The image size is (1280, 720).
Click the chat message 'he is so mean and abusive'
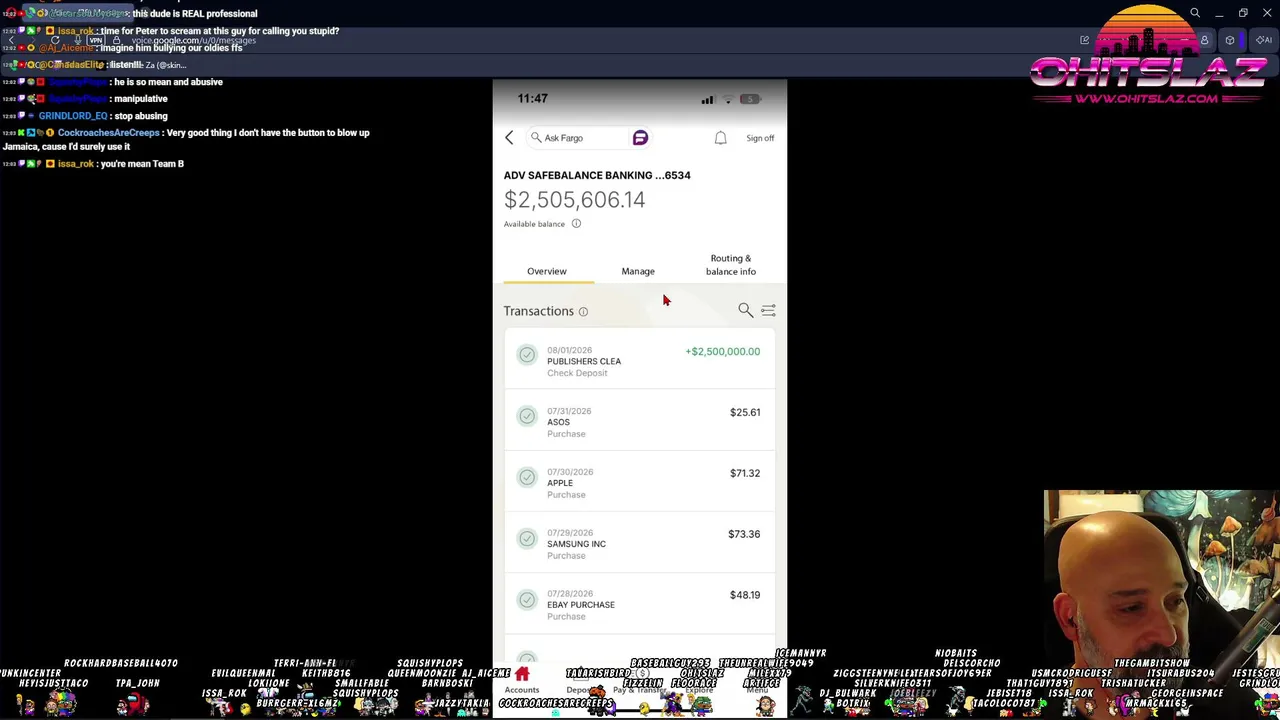pyautogui.click(x=112, y=82)
